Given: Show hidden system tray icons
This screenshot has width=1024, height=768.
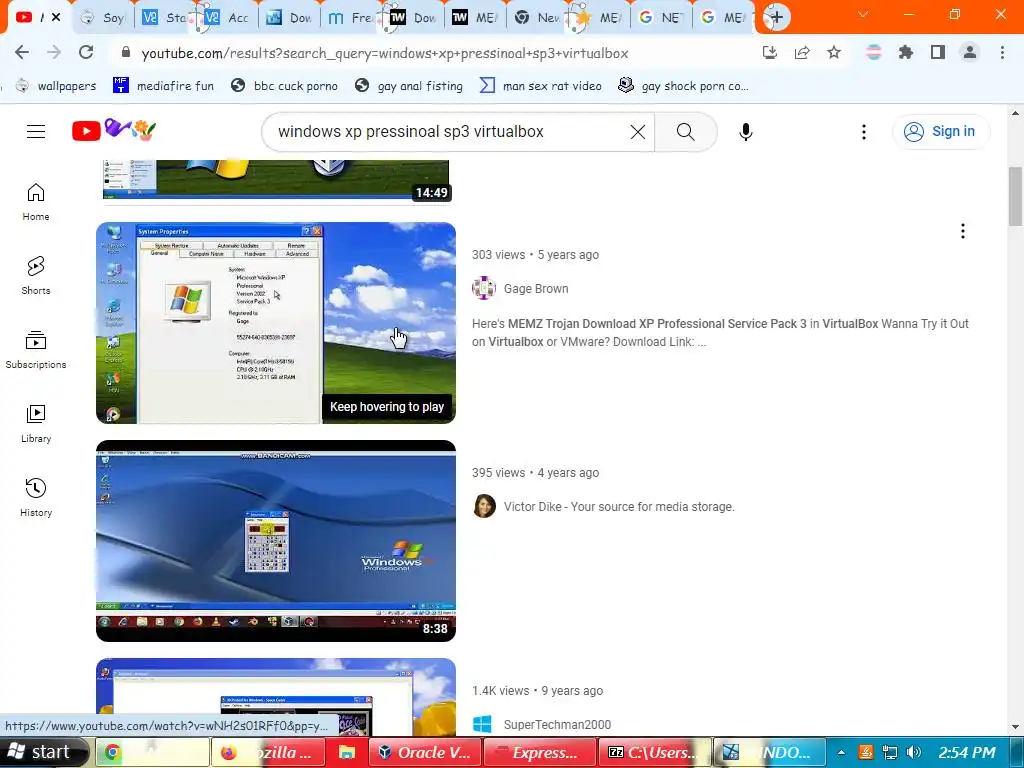Looking at the screenshot, I should 841,752.
